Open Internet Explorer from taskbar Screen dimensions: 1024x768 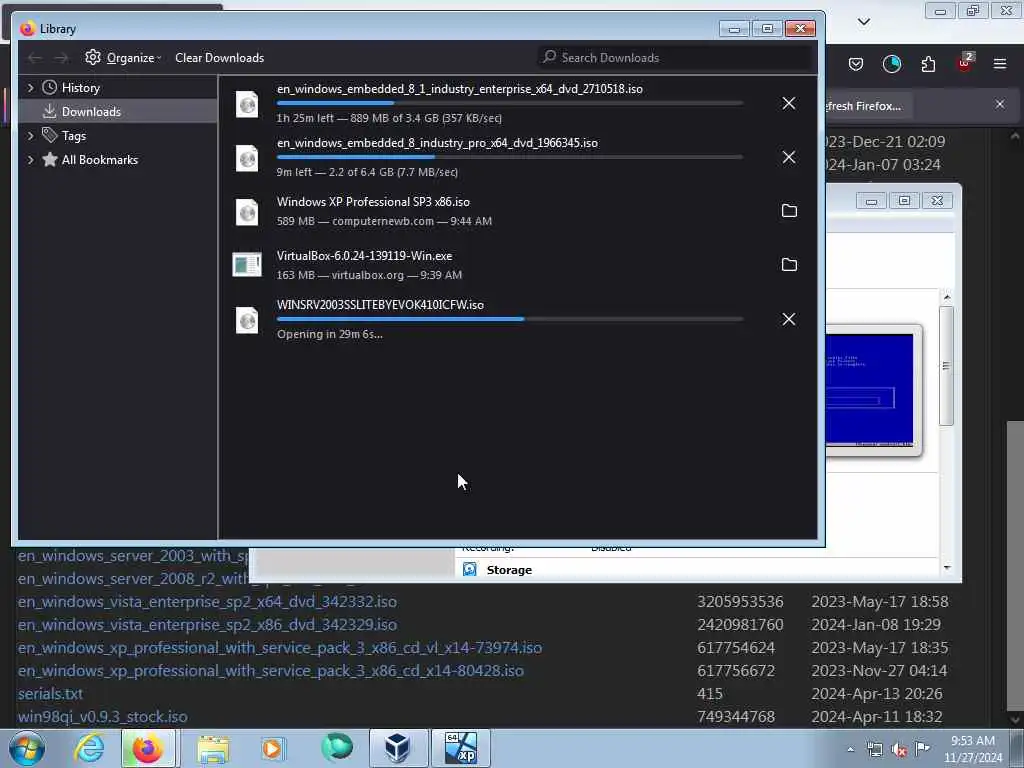click(89, 748)
